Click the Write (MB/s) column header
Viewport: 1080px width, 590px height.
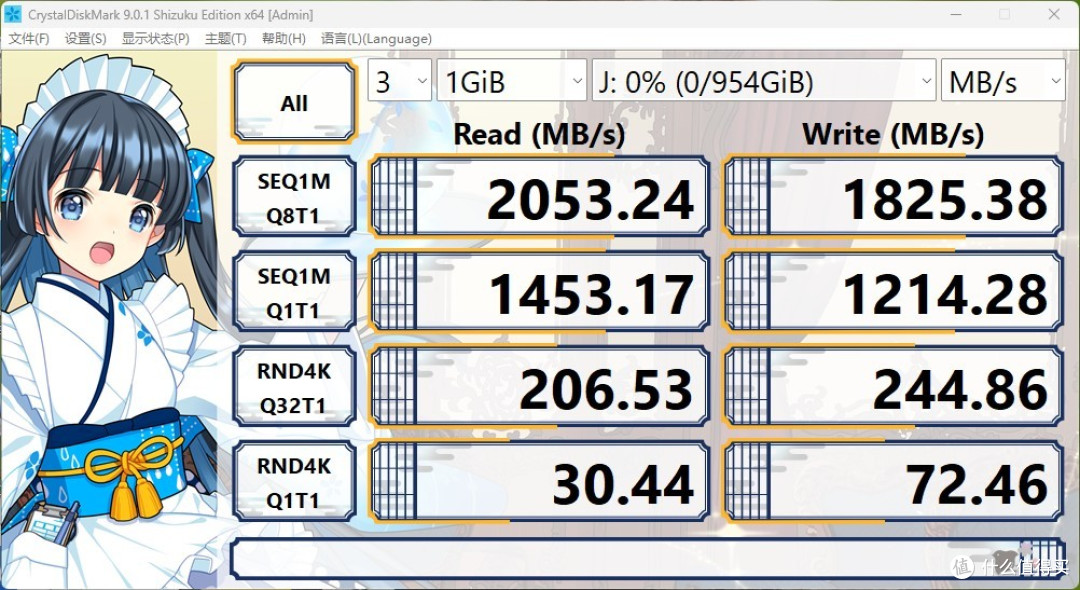coord(893,134)
